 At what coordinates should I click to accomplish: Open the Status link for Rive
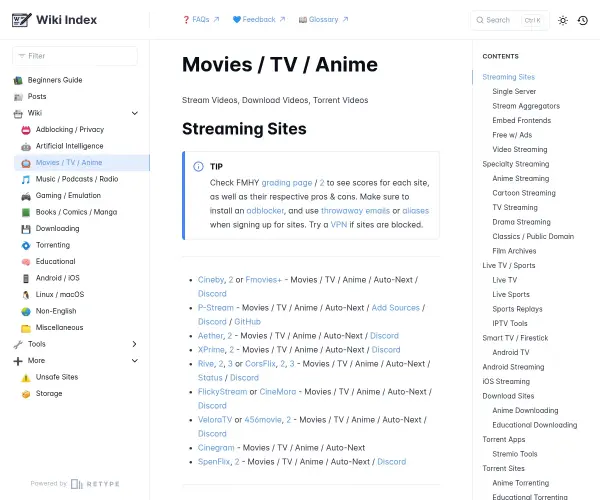click(x=210, y=378)
